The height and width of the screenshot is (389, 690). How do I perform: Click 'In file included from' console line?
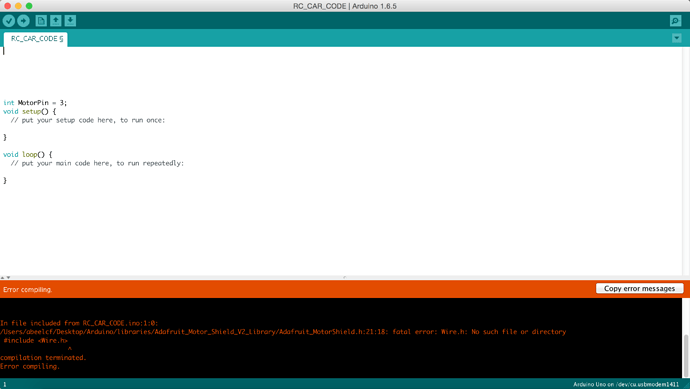click(x=79, y=323)
